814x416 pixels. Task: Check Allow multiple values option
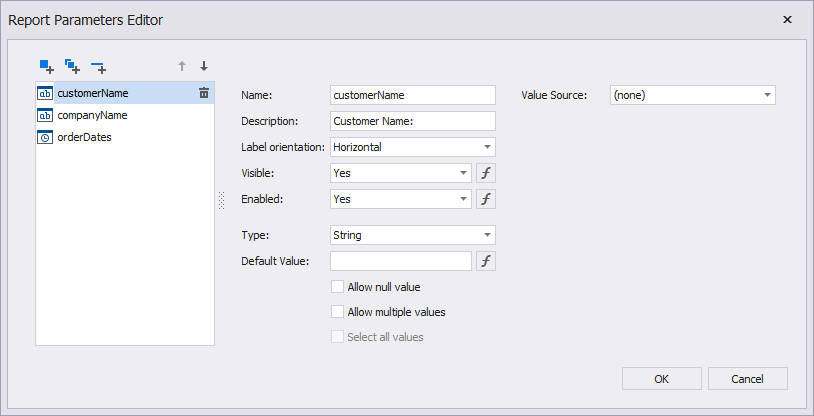click(x=337, y=312)
